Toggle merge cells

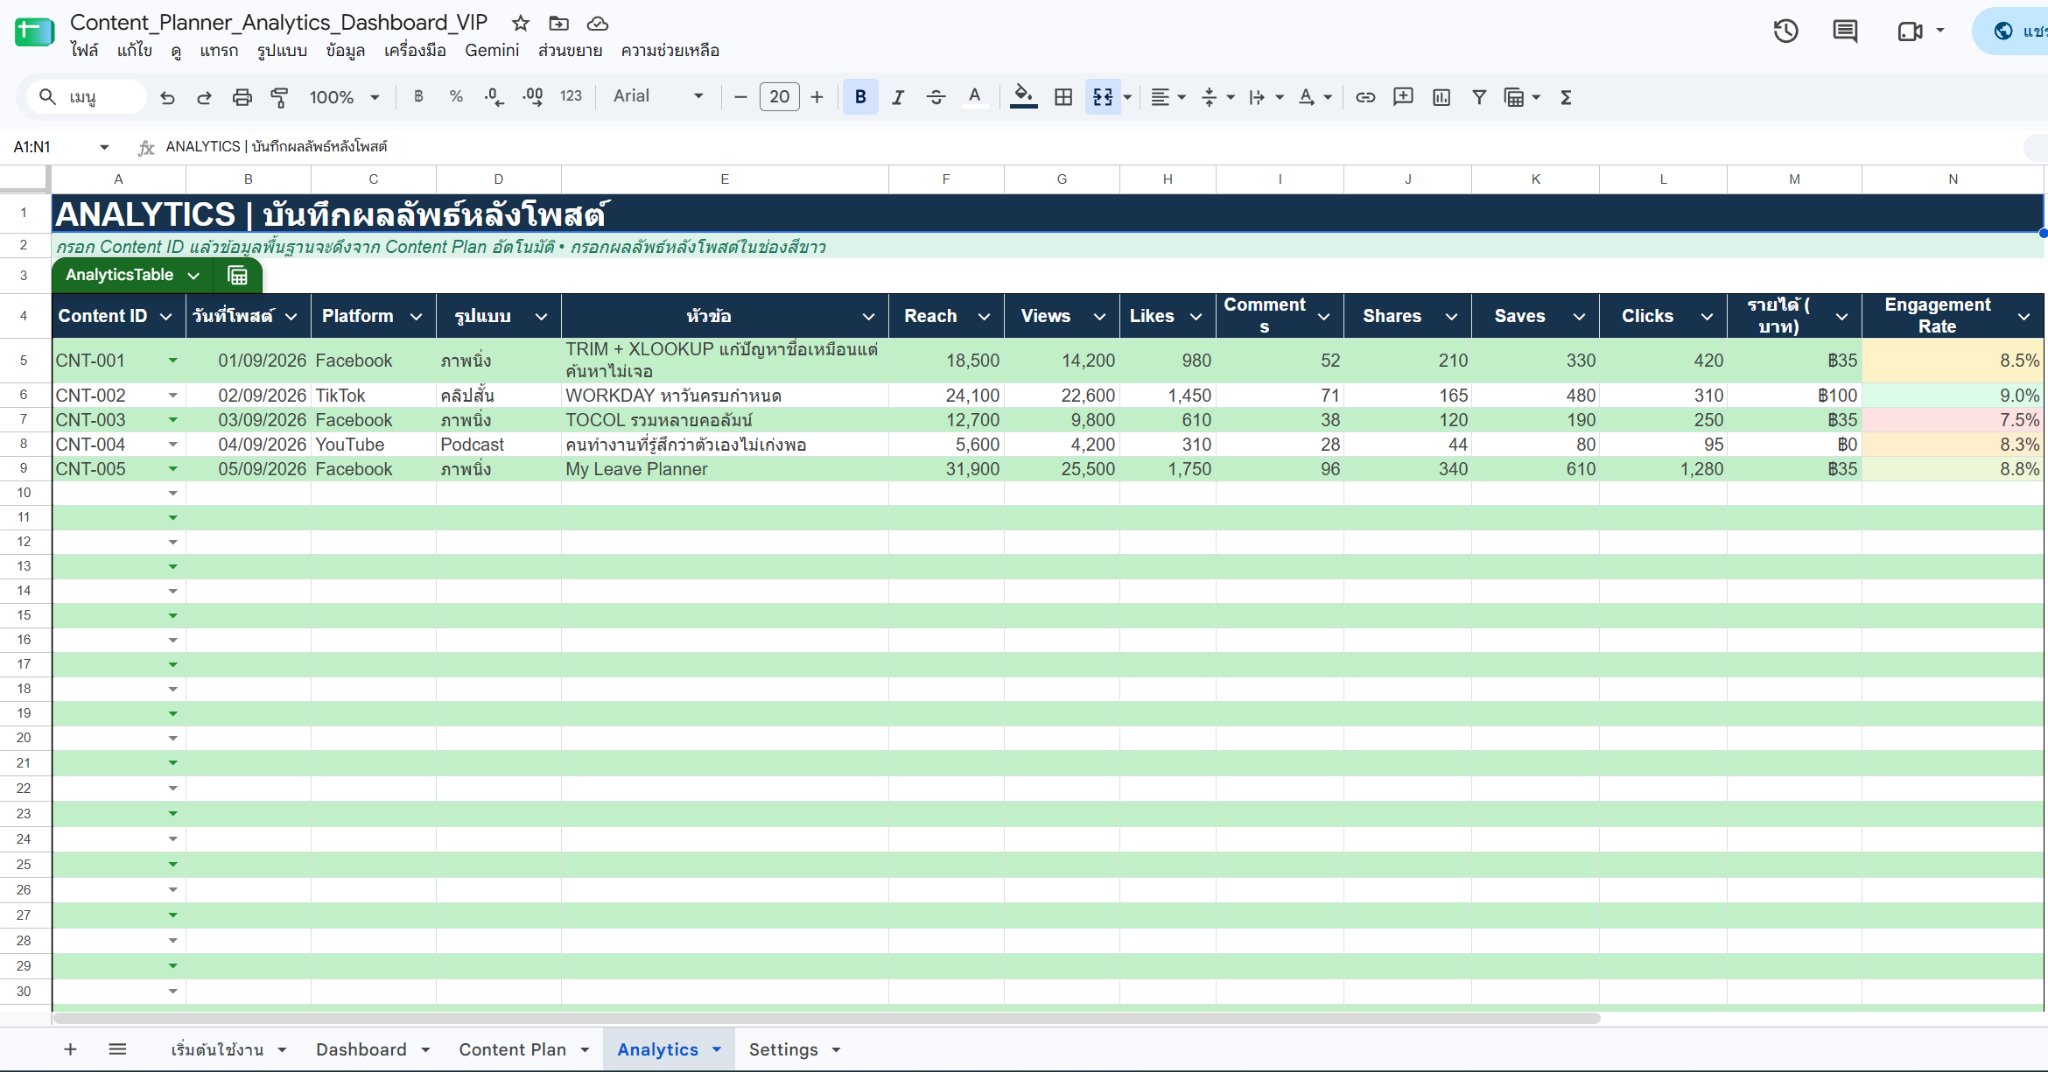1103,97
